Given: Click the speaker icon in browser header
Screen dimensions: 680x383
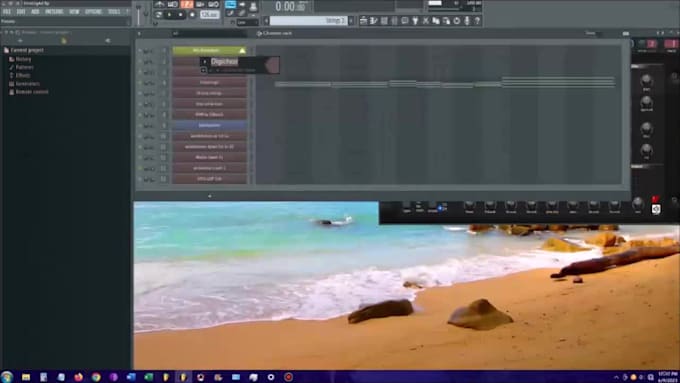Looking at the screenshot, I should point(108,41).
